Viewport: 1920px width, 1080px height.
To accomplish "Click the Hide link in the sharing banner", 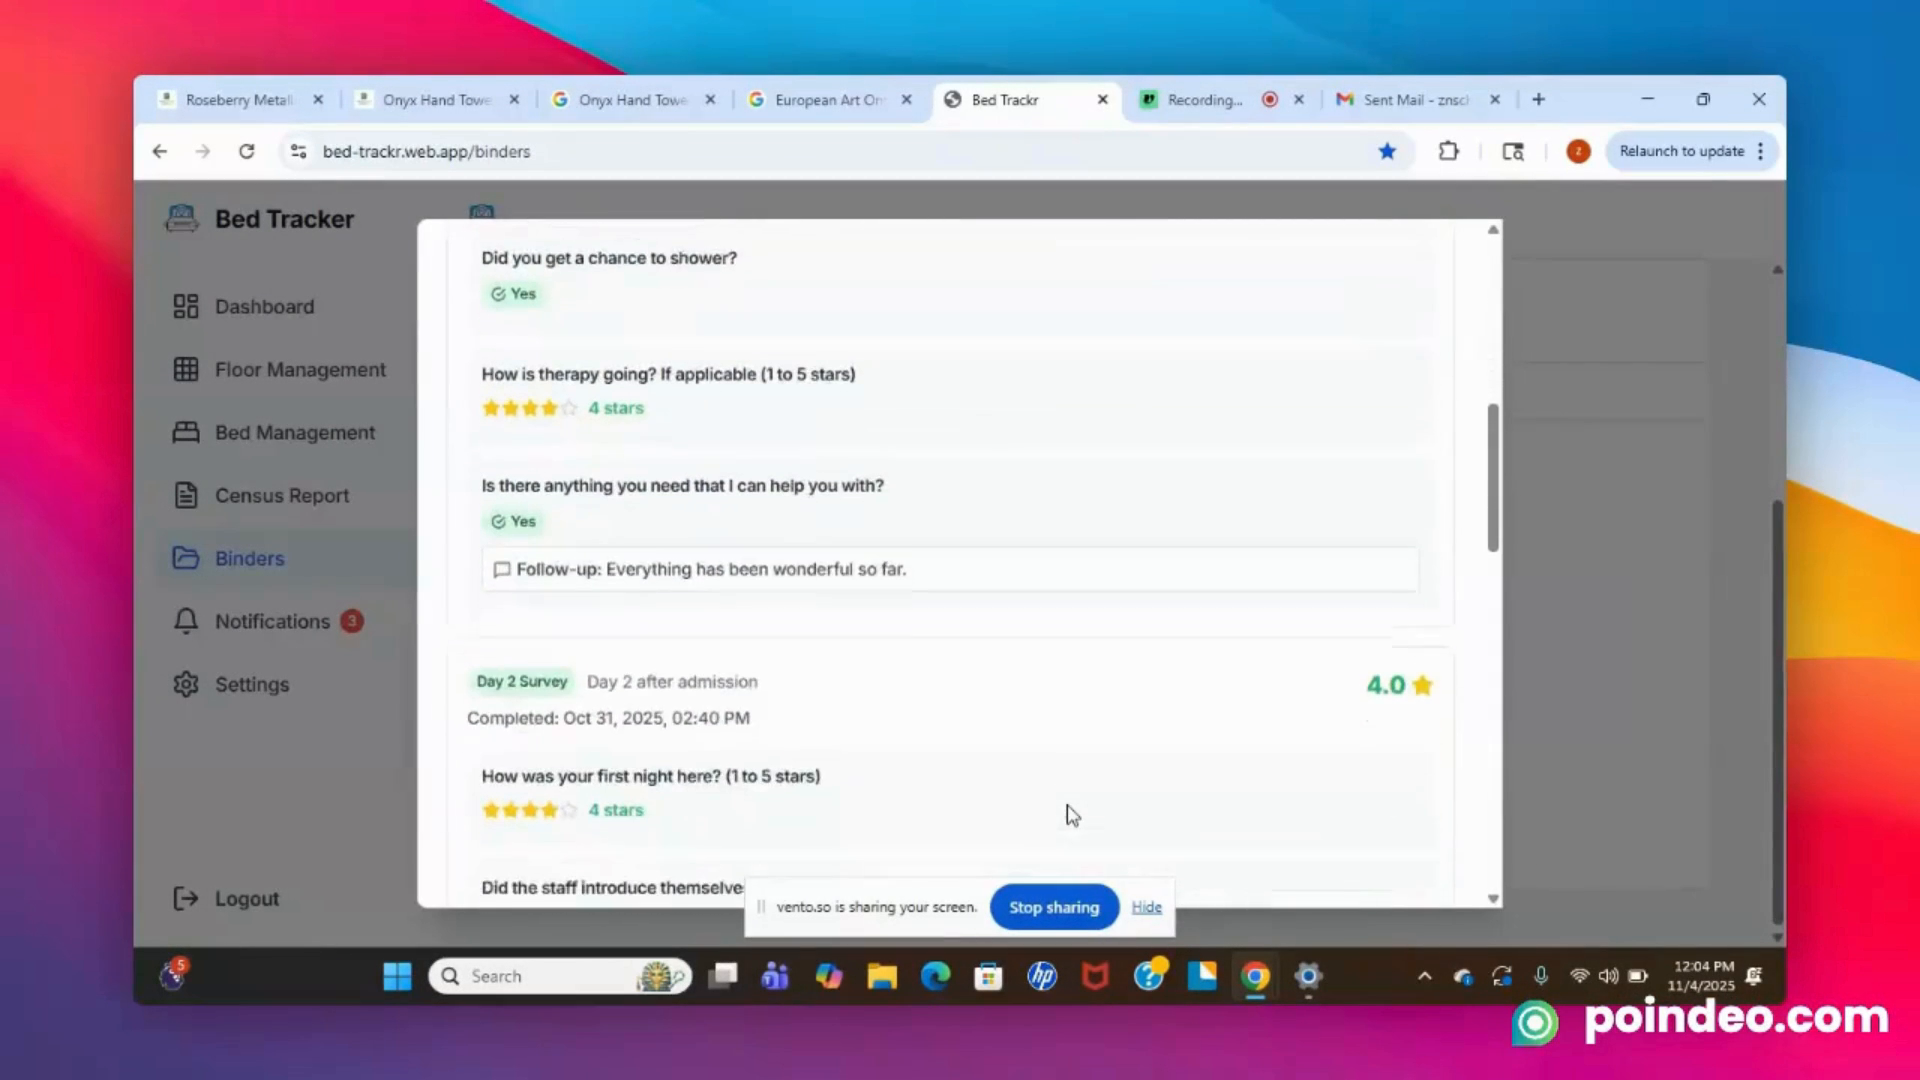I will 1146,907.
